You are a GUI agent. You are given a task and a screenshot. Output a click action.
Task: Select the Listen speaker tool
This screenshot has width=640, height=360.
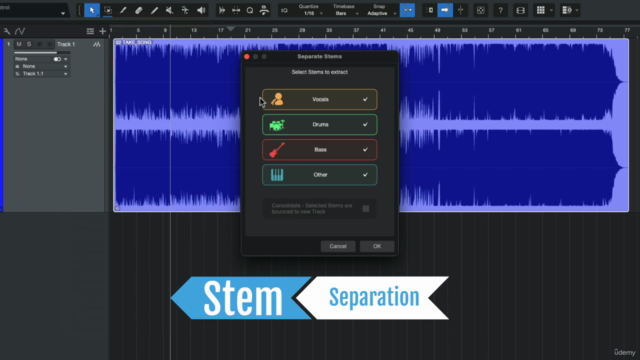click(201, 10)
